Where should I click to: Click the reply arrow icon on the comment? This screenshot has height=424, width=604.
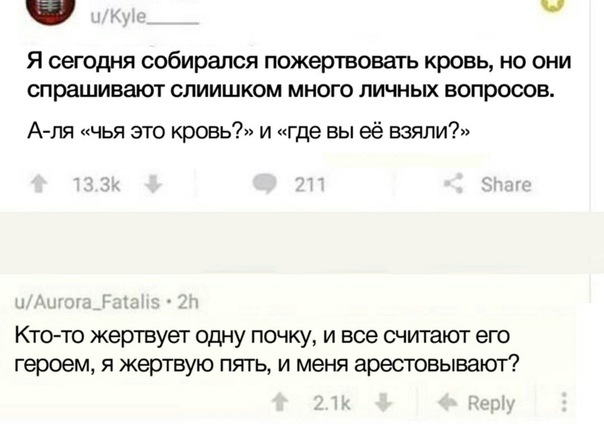coord(449,403)
